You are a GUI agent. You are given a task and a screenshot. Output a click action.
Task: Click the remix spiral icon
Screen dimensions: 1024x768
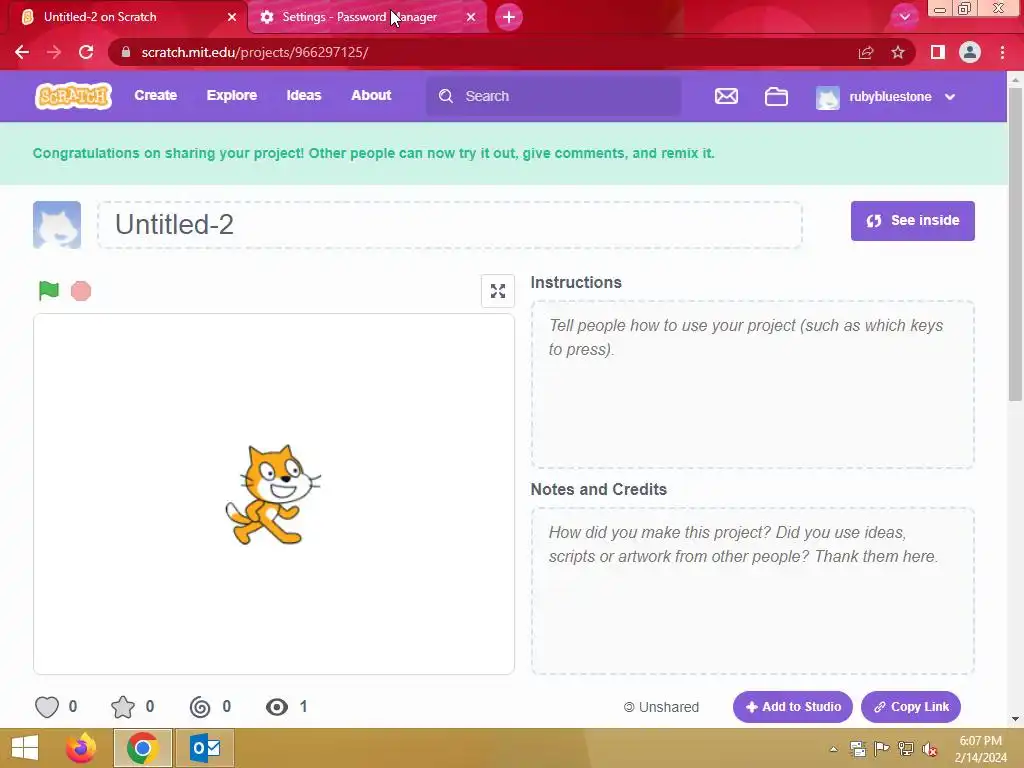(x=200, y=707)
